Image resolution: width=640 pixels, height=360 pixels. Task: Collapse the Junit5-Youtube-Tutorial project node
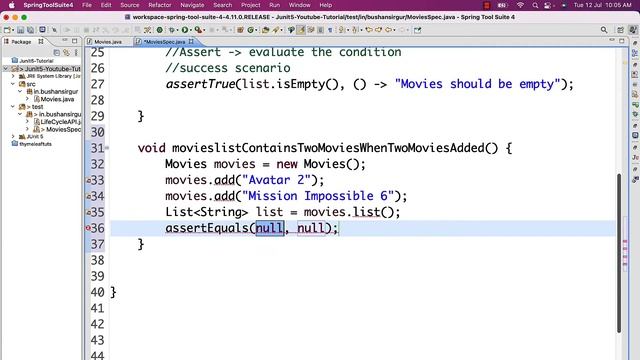(x=6, y=69)
